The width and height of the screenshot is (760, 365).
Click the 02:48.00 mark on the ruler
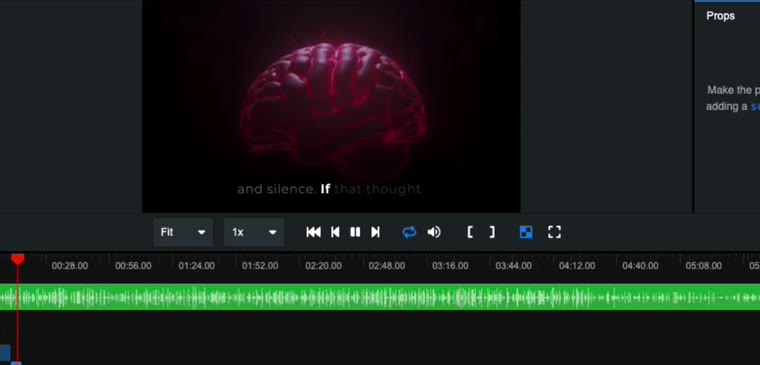click(x=387, y=266)
